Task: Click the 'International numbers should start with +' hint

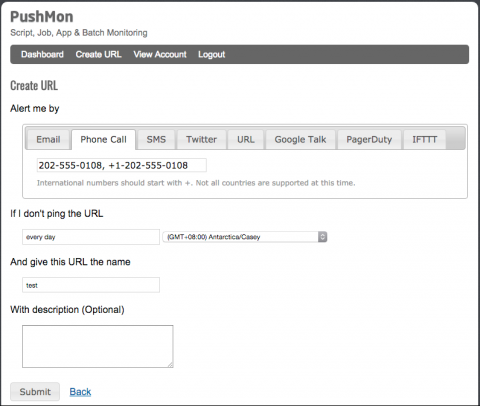Action: (196, 183)
